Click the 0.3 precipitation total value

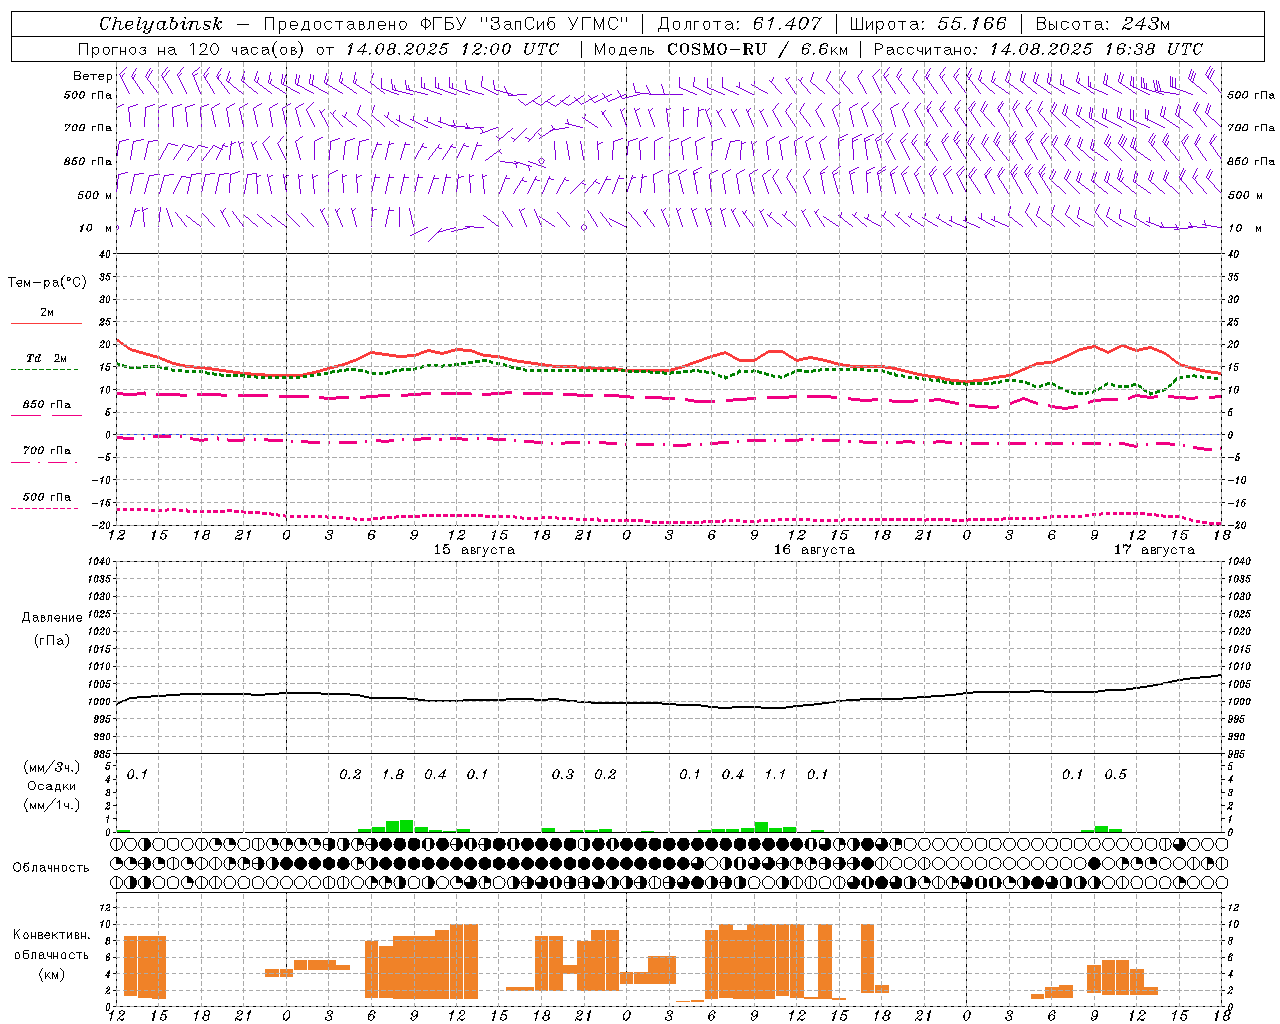563,774
